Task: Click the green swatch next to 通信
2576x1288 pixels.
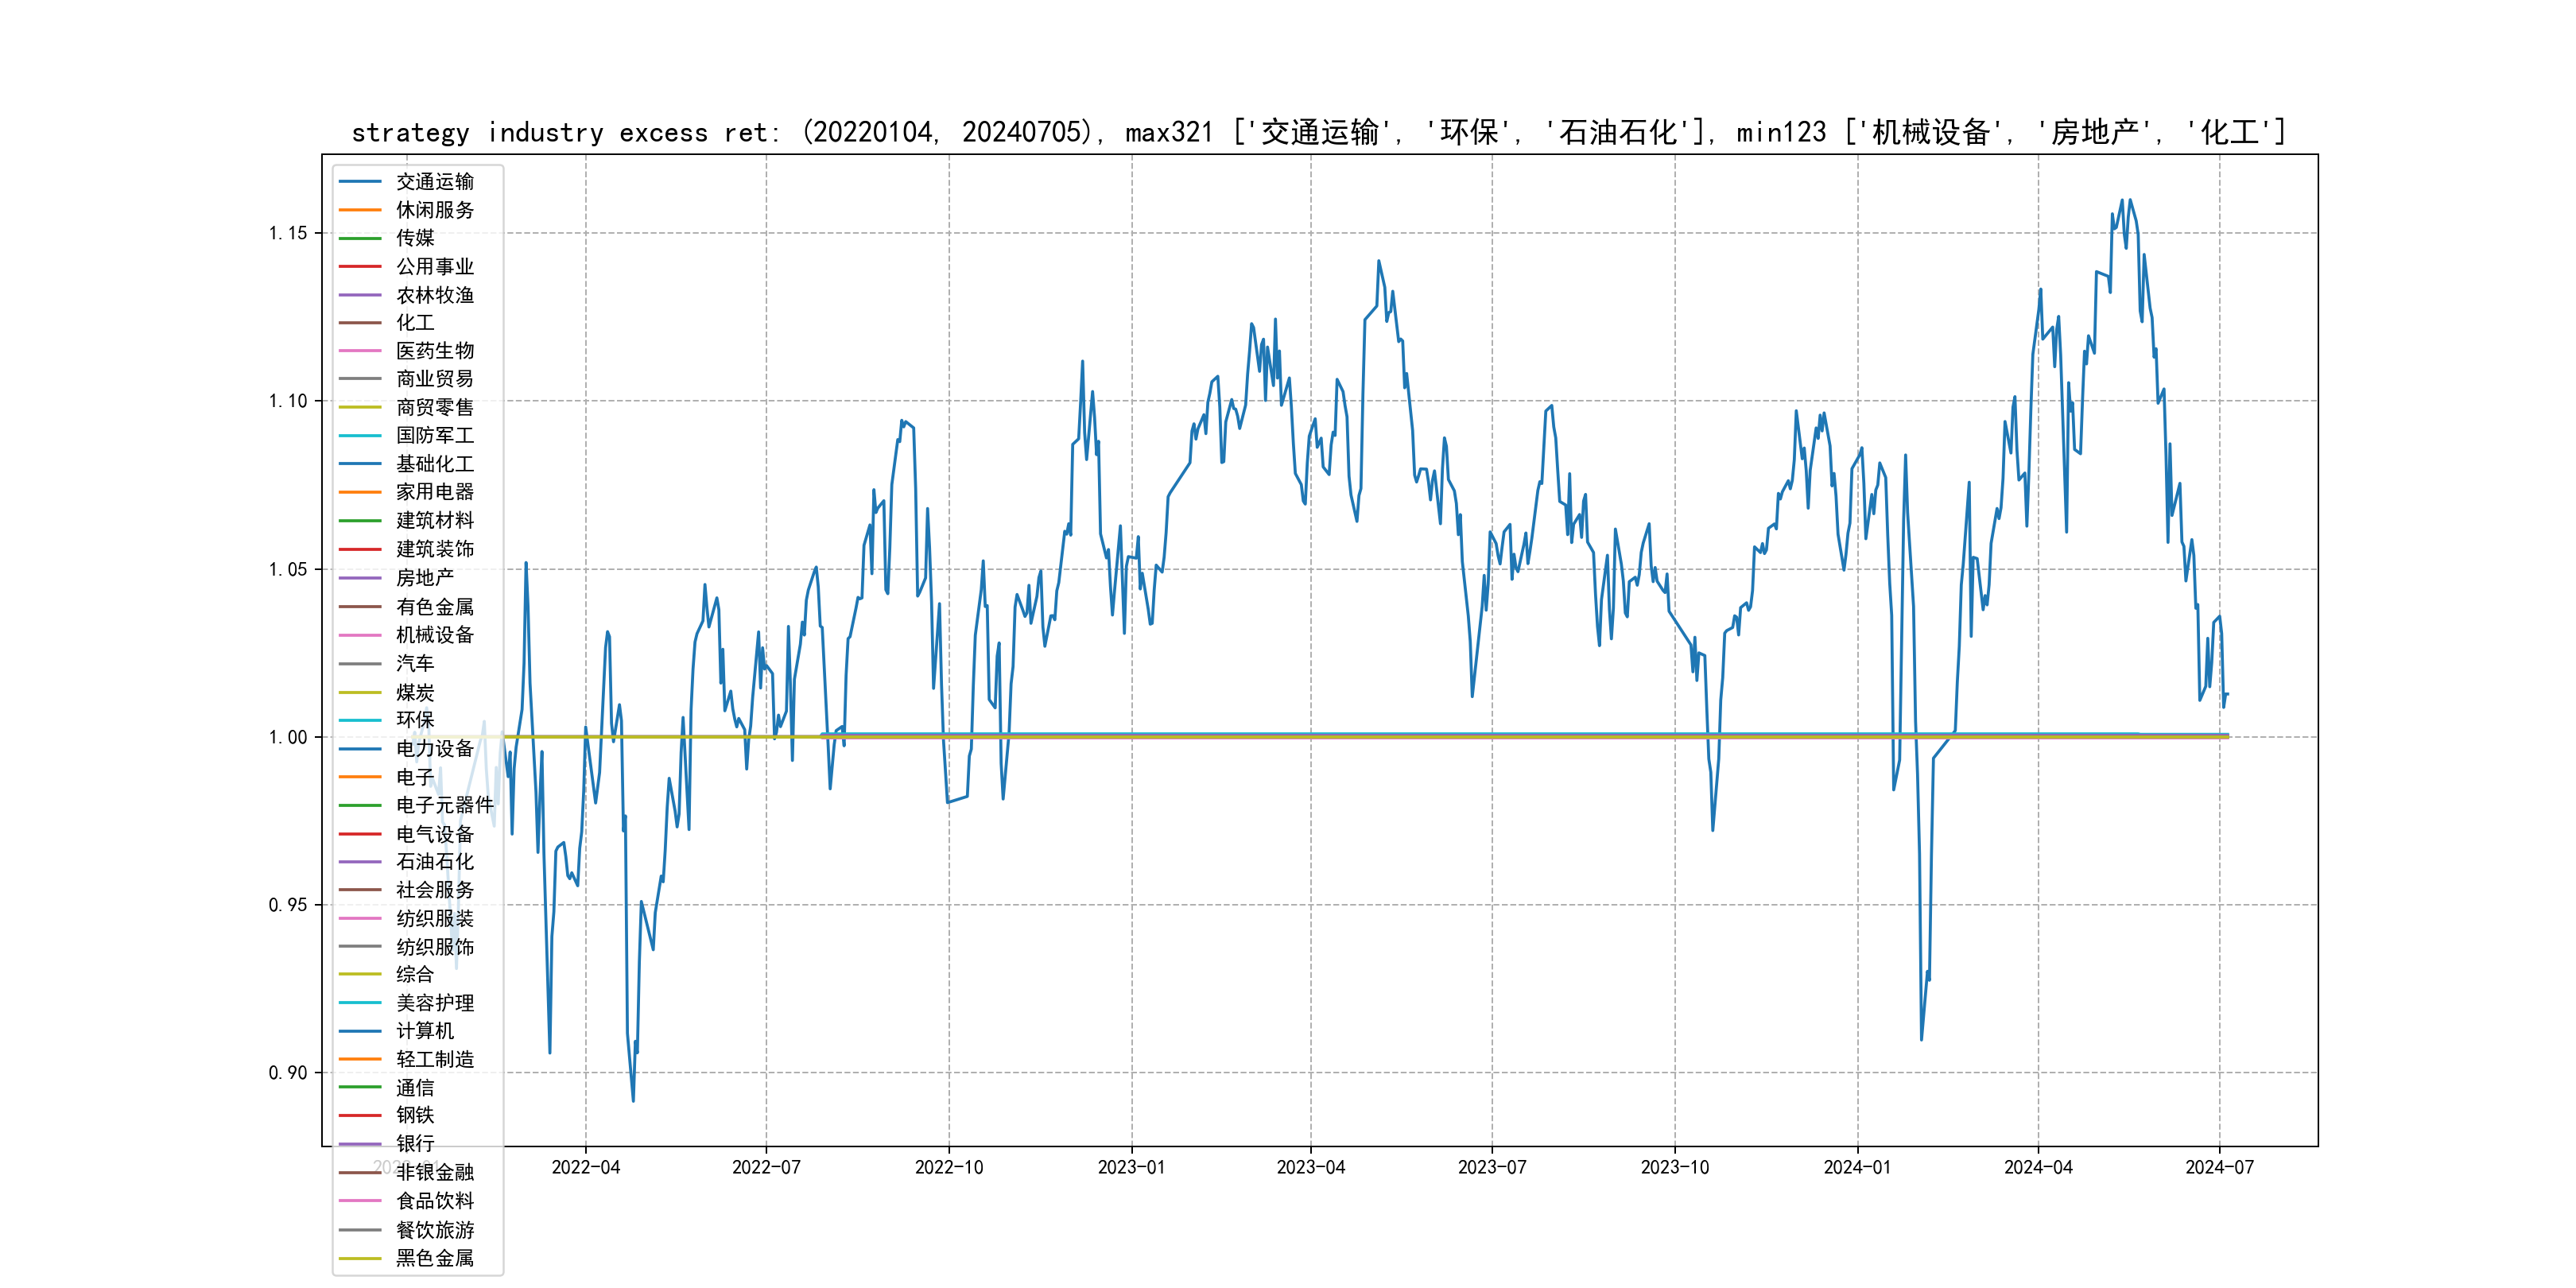Action: click(360, 1087)
